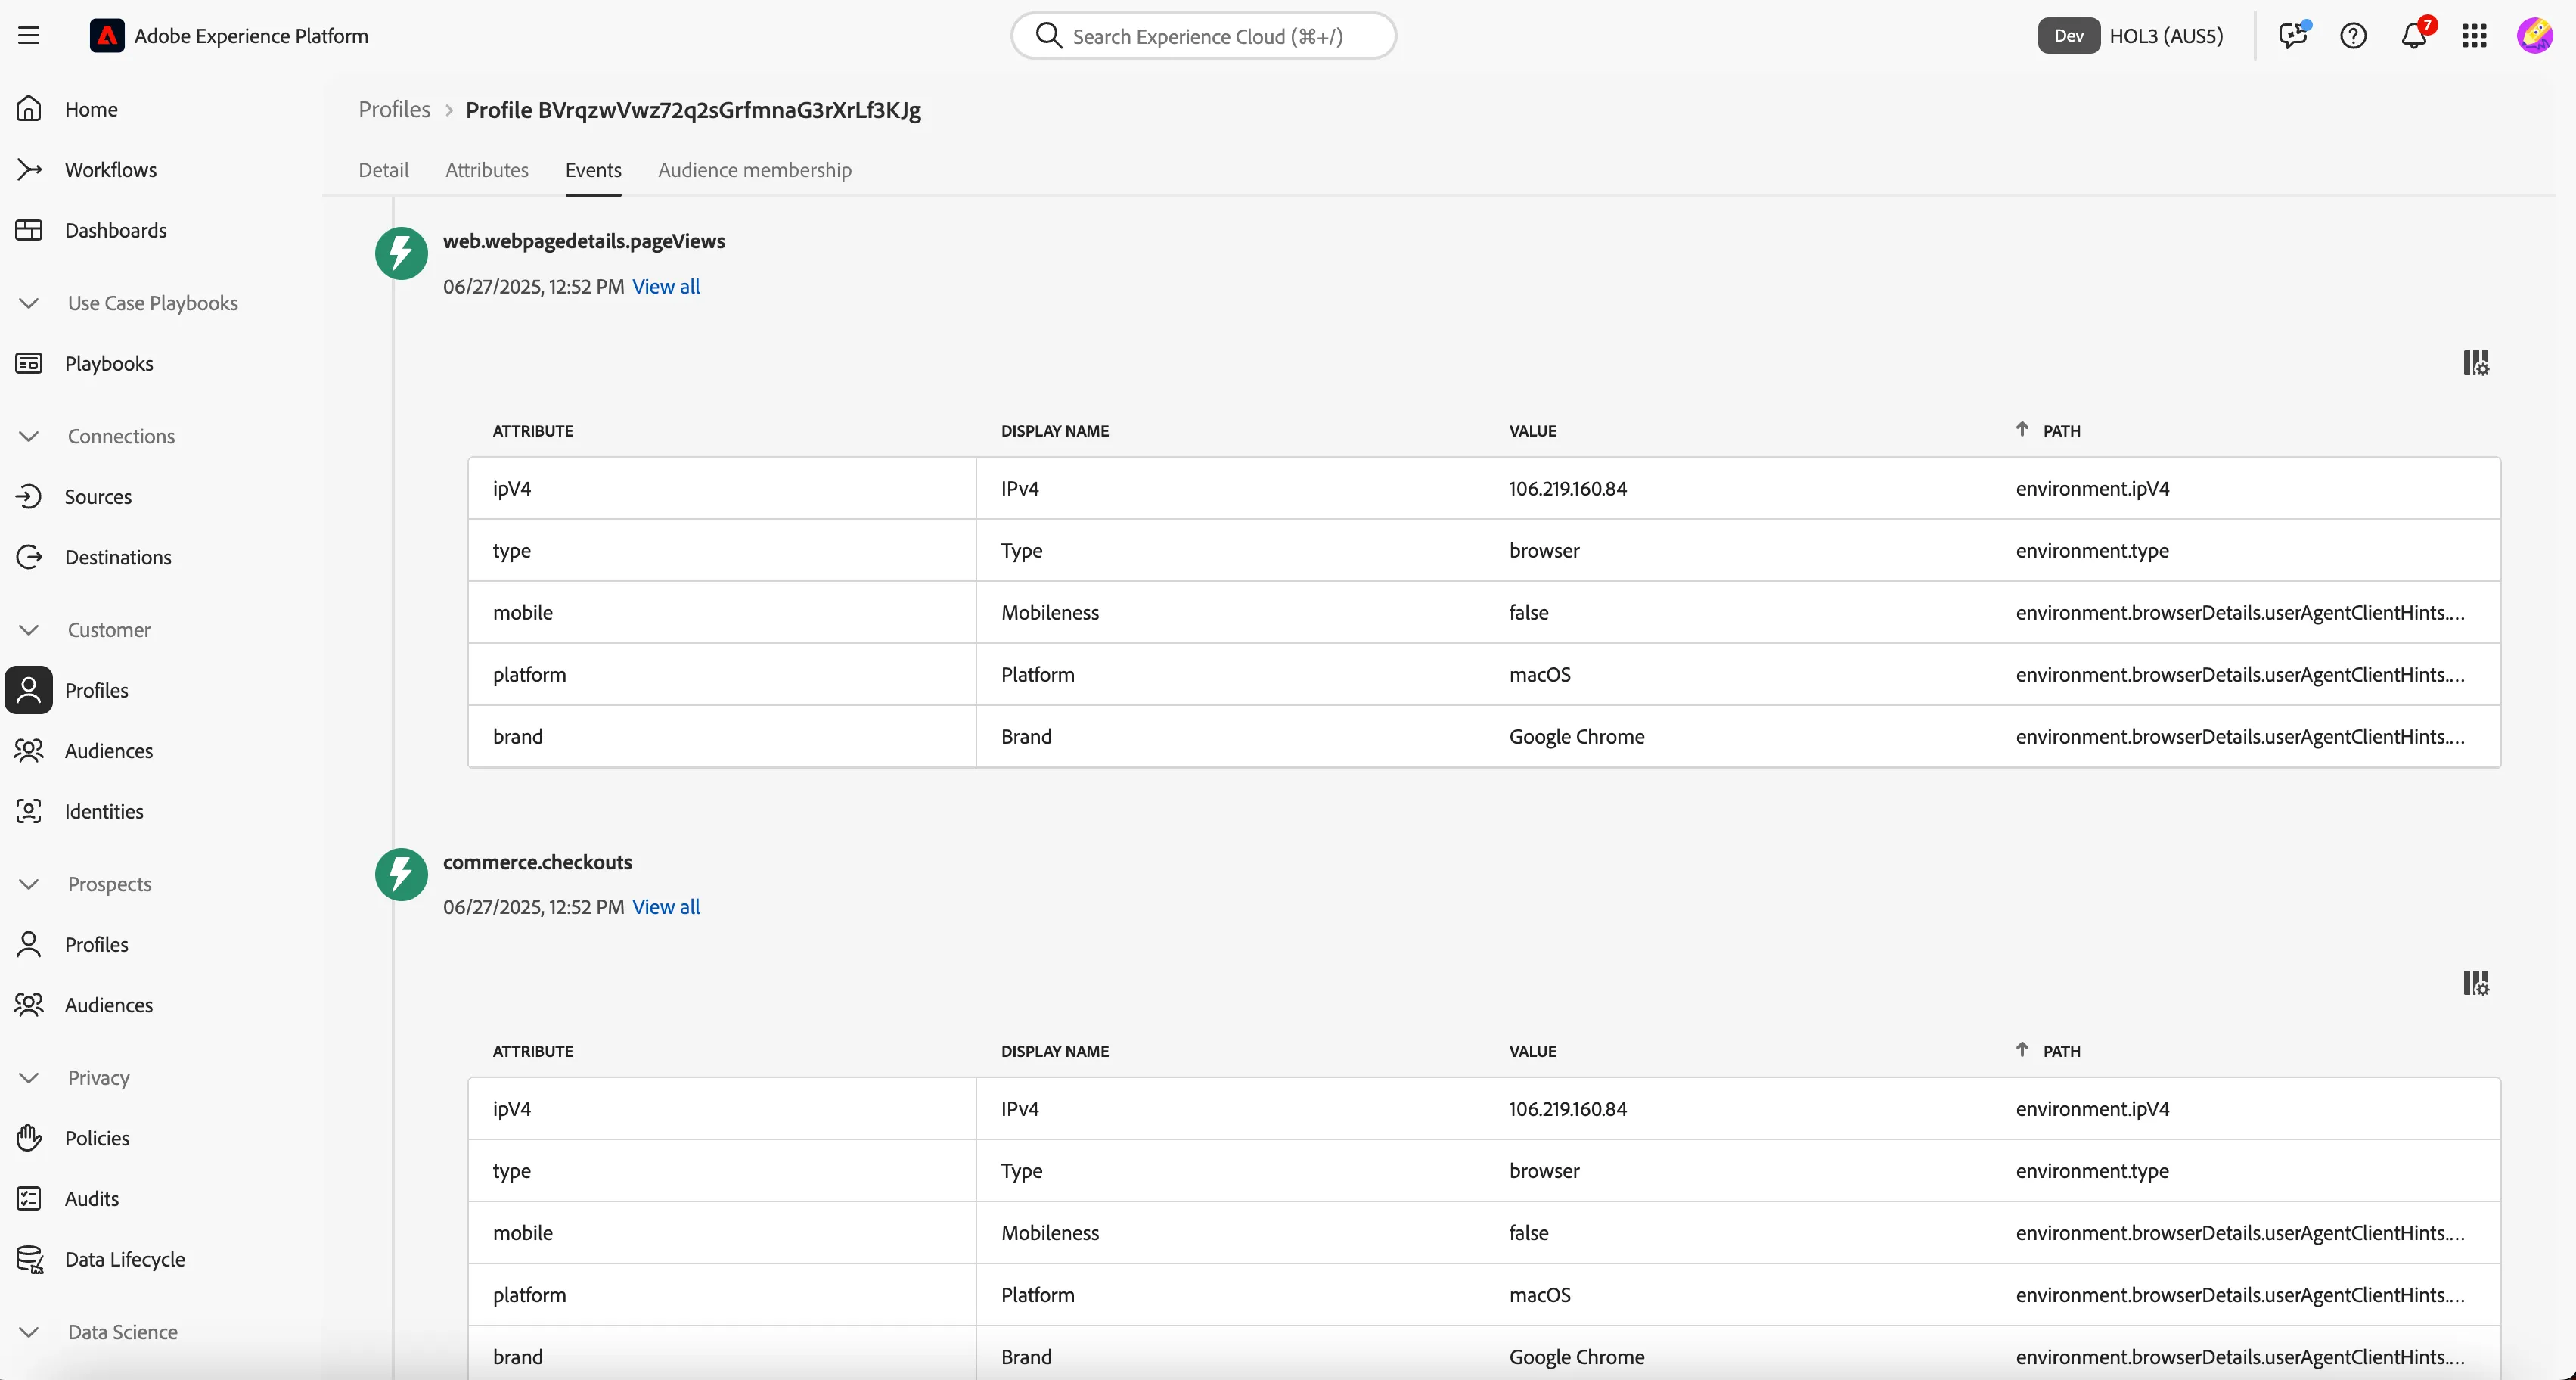
Task: Collapse the Customer section
Action: coord(29,630)
